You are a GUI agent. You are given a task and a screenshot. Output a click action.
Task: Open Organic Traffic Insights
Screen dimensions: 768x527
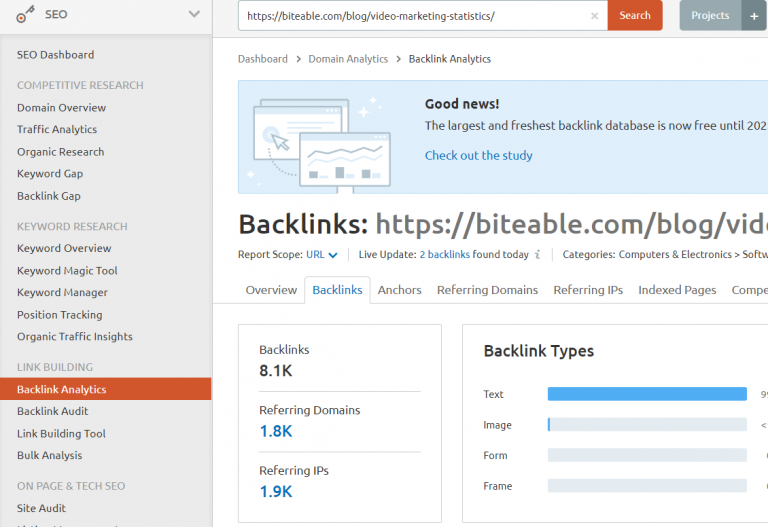[74, 336]
